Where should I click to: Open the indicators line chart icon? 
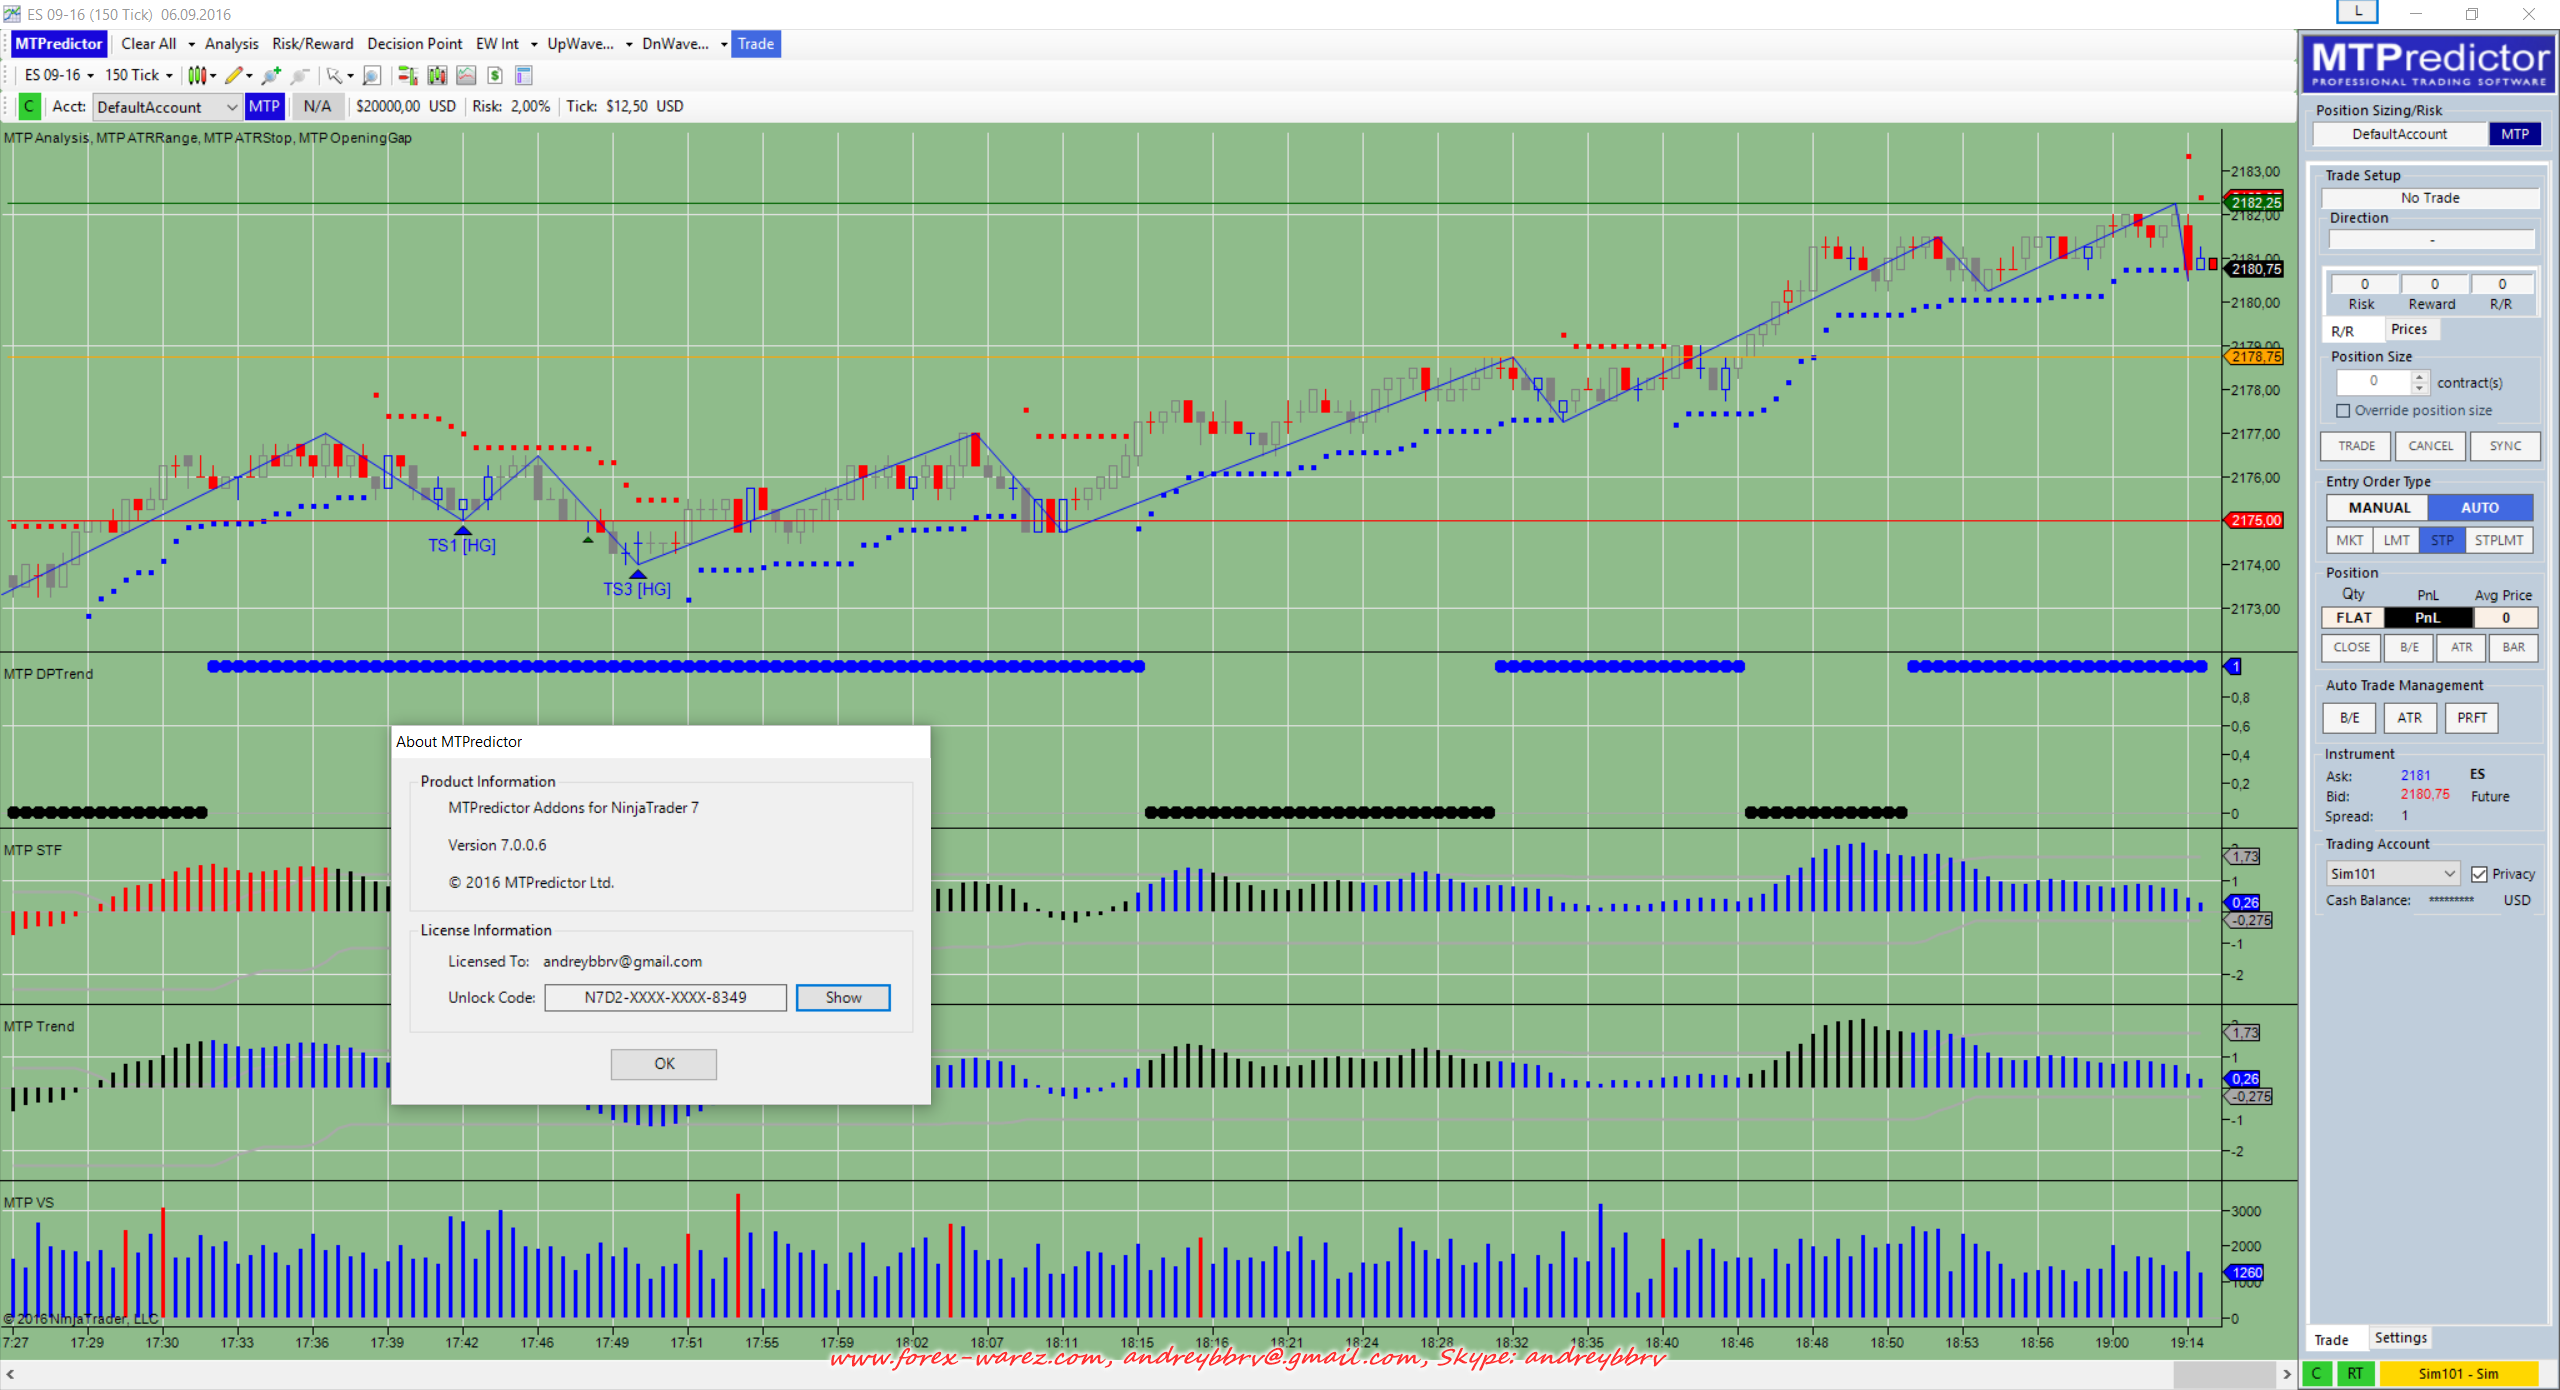[466, 75]
